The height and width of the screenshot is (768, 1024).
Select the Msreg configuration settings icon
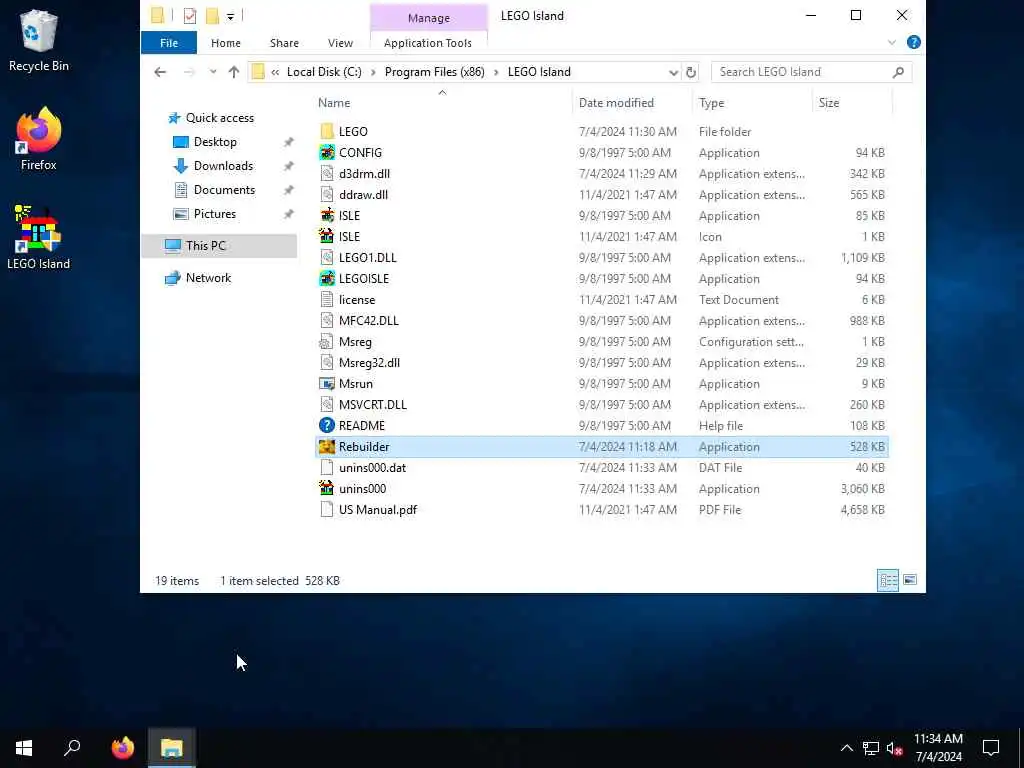(x=327, y=341)
